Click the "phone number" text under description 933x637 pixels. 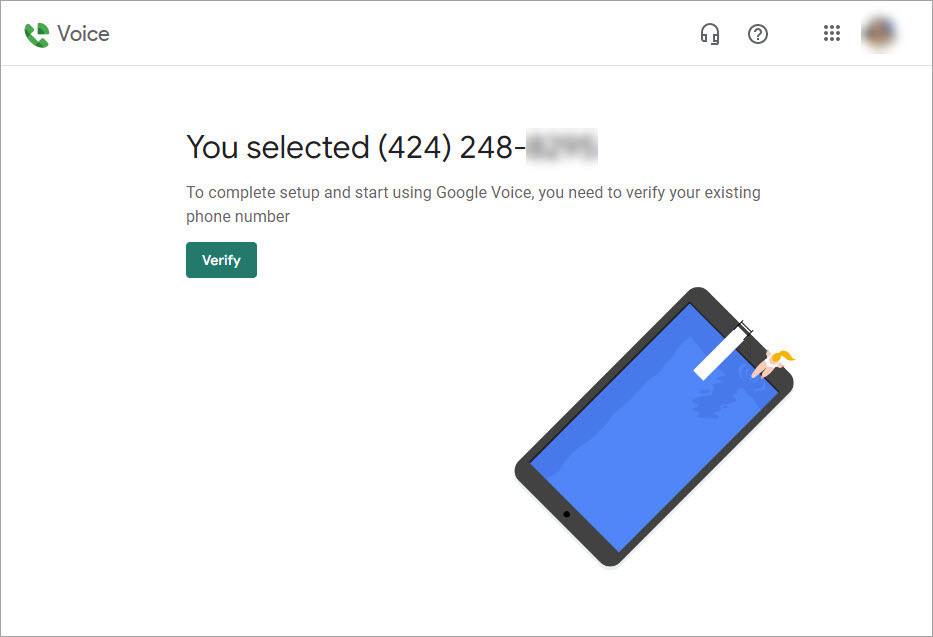238,216
